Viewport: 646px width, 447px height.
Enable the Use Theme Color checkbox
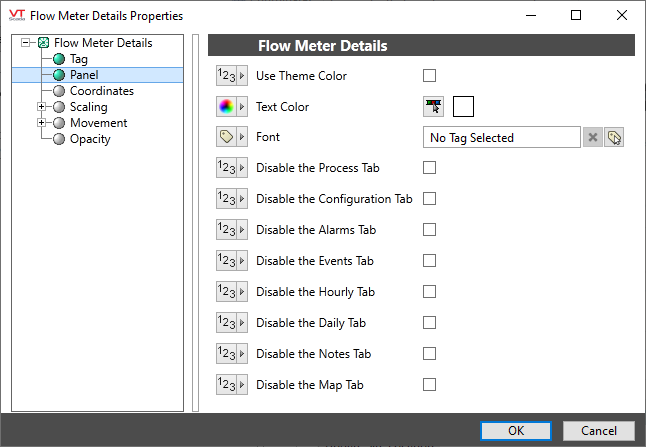coord(429,76)
